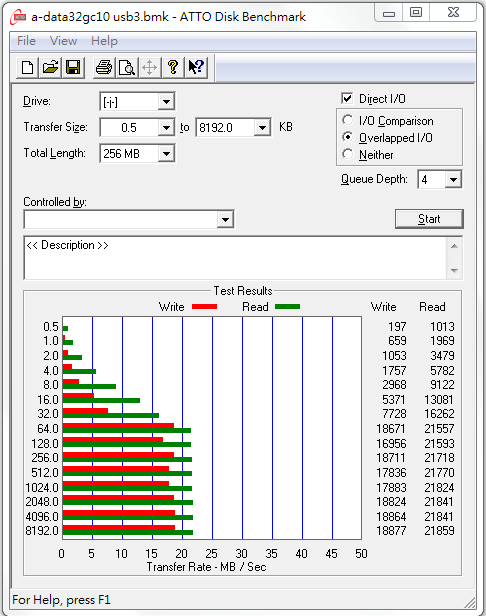Viewport: 486px width, 616px height.
Task: Save results using the floppy disk icon
Action: 73,67
